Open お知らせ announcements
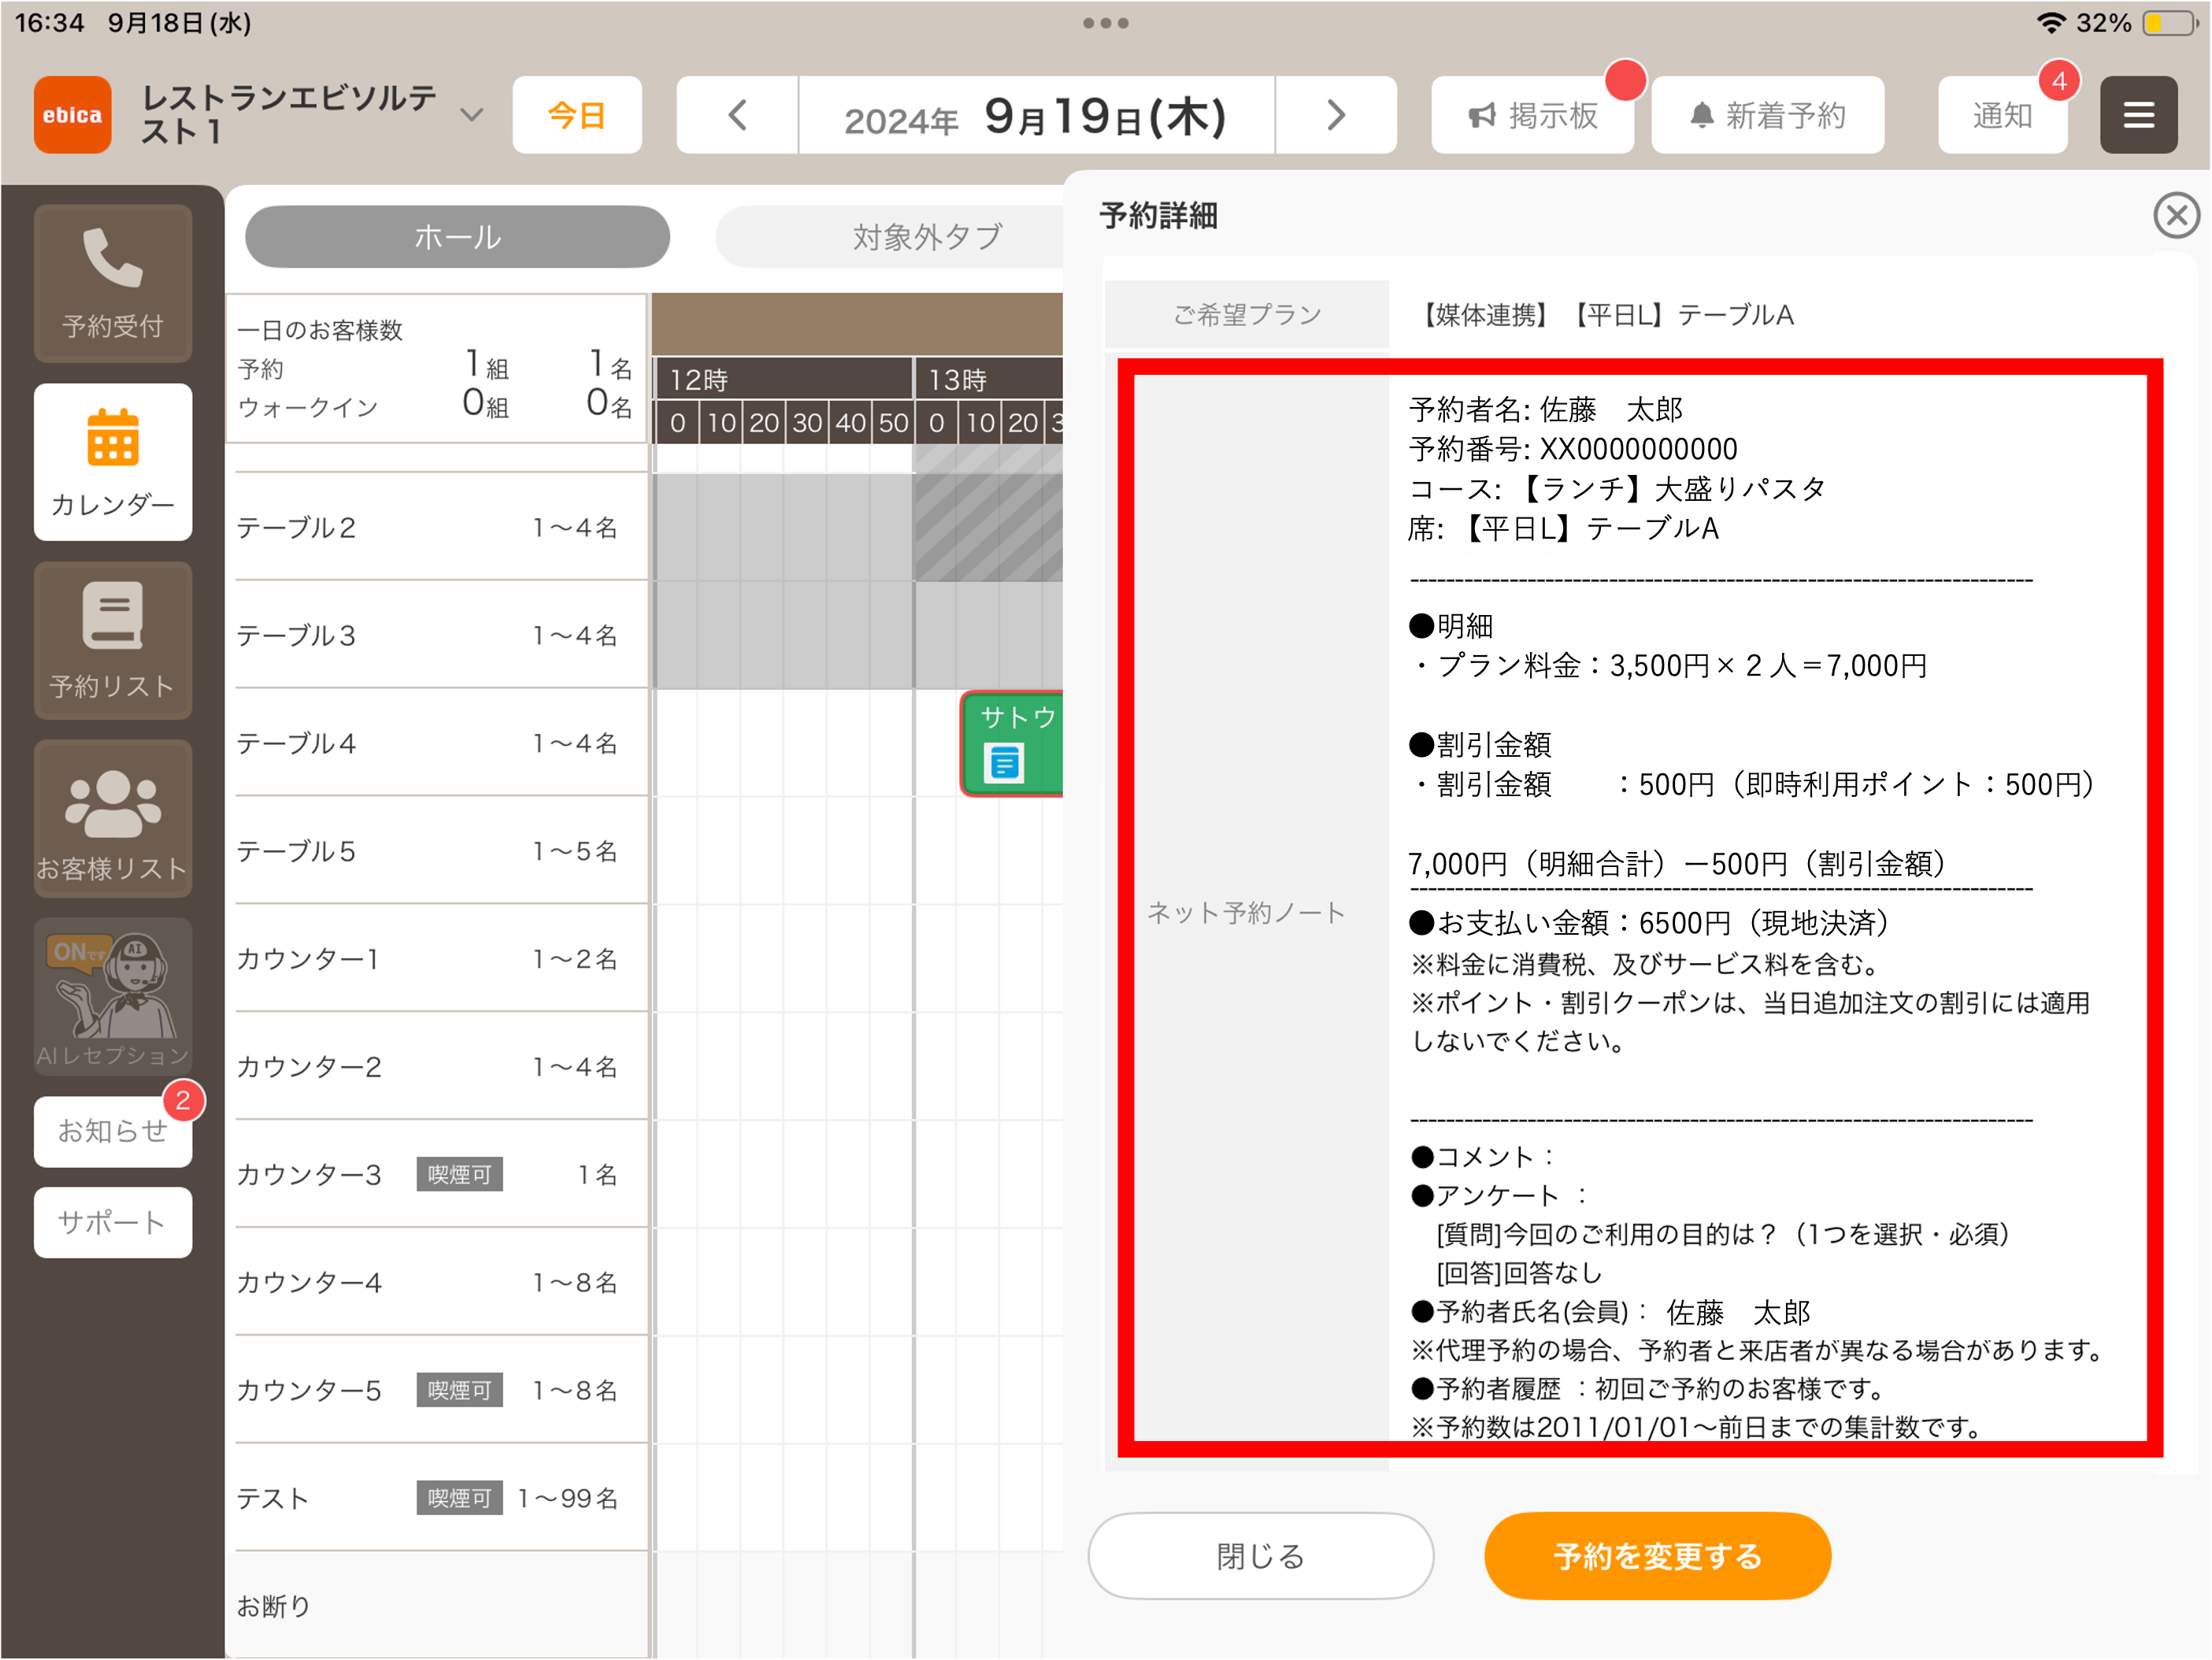The height and width of the screenshot is (1660, 2212). click(113, 1131)
